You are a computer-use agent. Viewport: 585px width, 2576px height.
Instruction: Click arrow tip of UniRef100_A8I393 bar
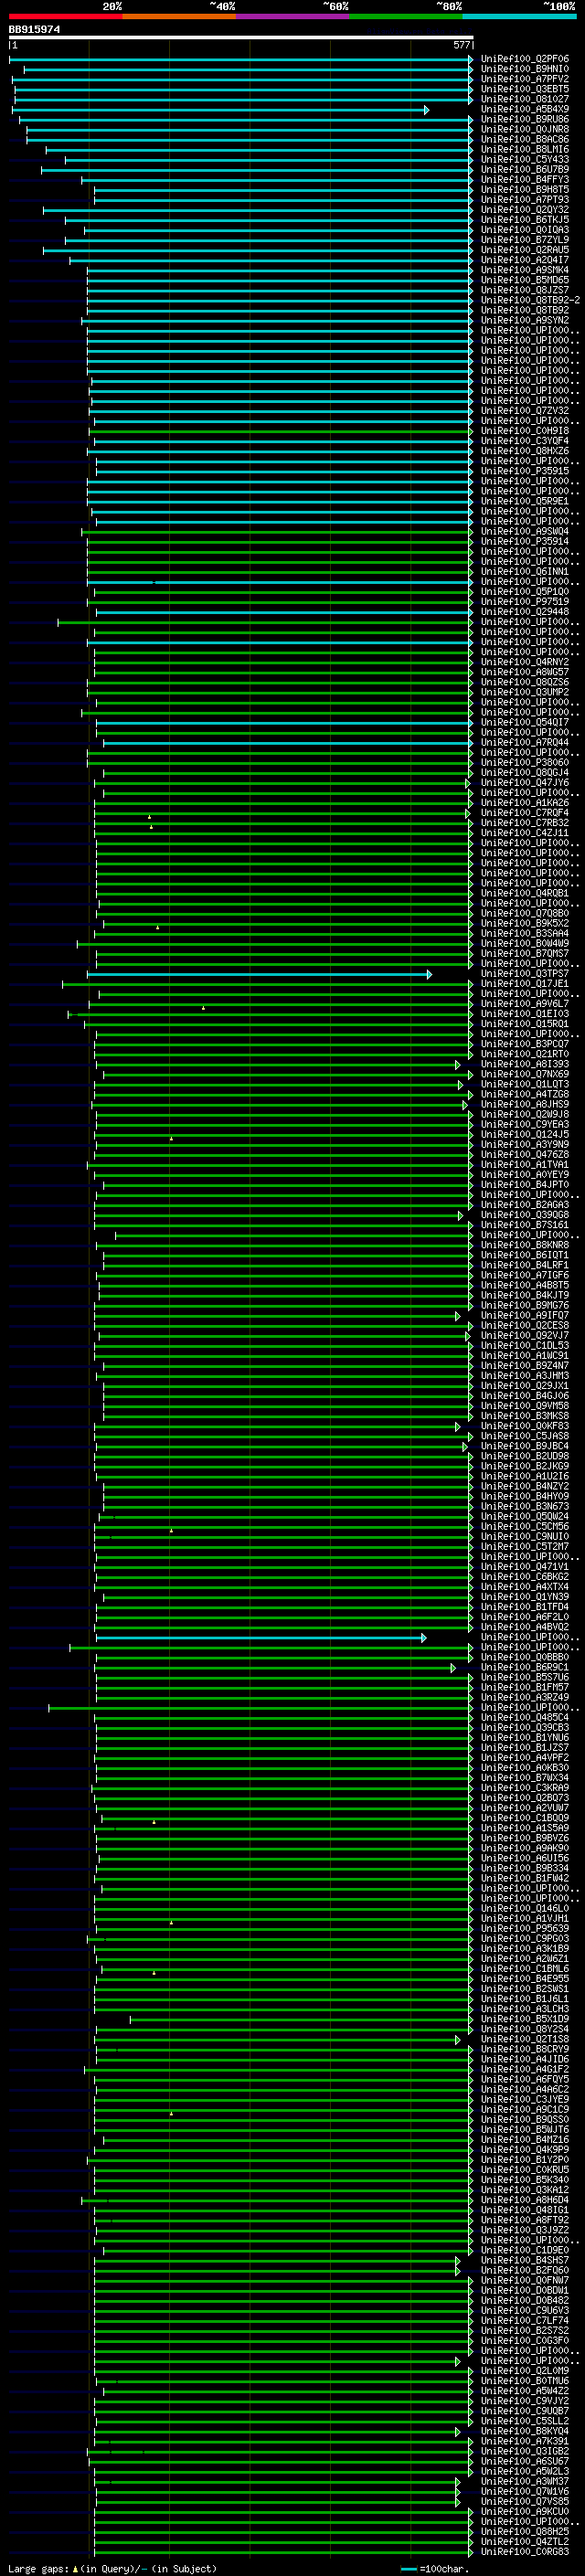coord(458,1065)
